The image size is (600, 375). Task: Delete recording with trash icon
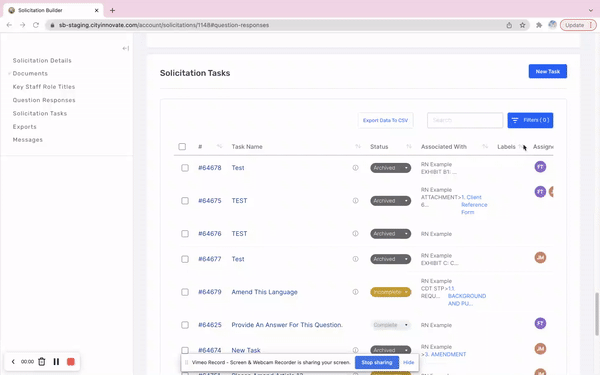[x=42, y=362]
